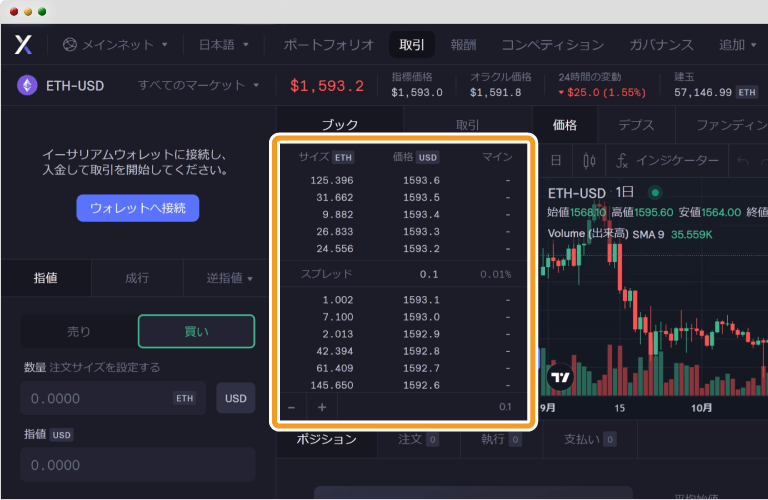Click the 数量 amount input field
The height and width of the screenshot is (500, 768).
(x=113, y=398)
